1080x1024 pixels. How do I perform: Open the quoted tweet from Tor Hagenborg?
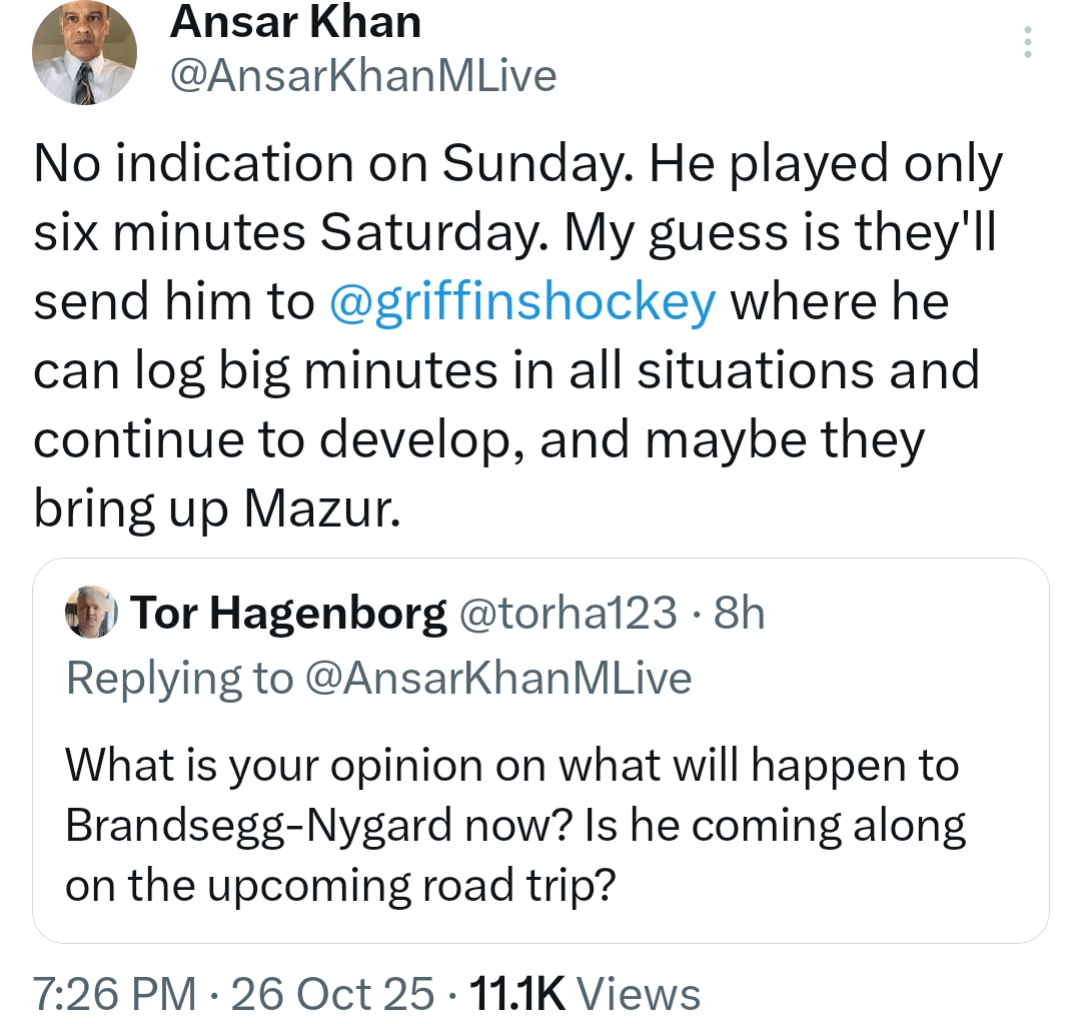540,750
